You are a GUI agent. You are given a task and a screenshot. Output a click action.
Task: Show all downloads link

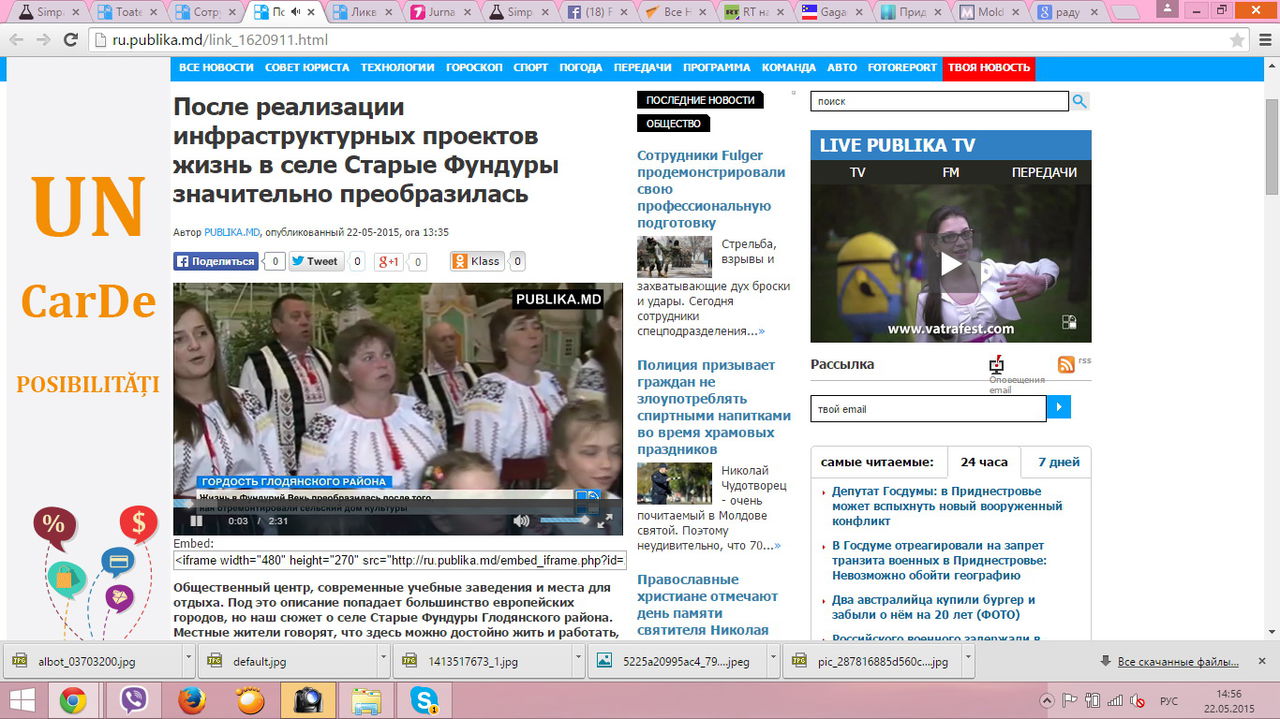(1177, 662)
